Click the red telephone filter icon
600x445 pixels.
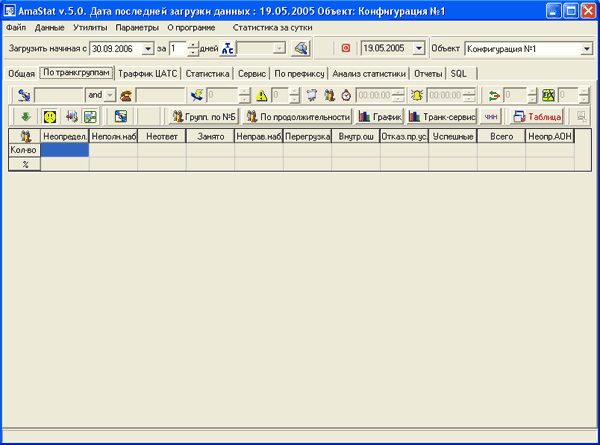[x=126, y=96]
